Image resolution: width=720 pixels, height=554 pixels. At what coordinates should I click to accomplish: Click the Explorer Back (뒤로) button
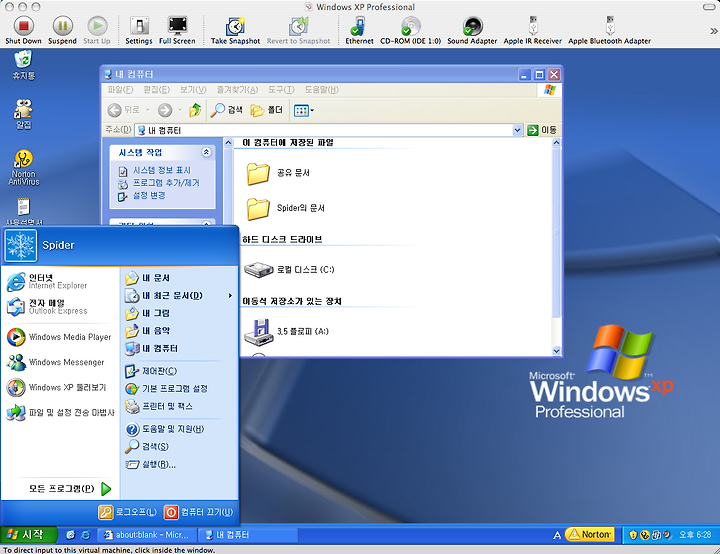click(123, 110)
